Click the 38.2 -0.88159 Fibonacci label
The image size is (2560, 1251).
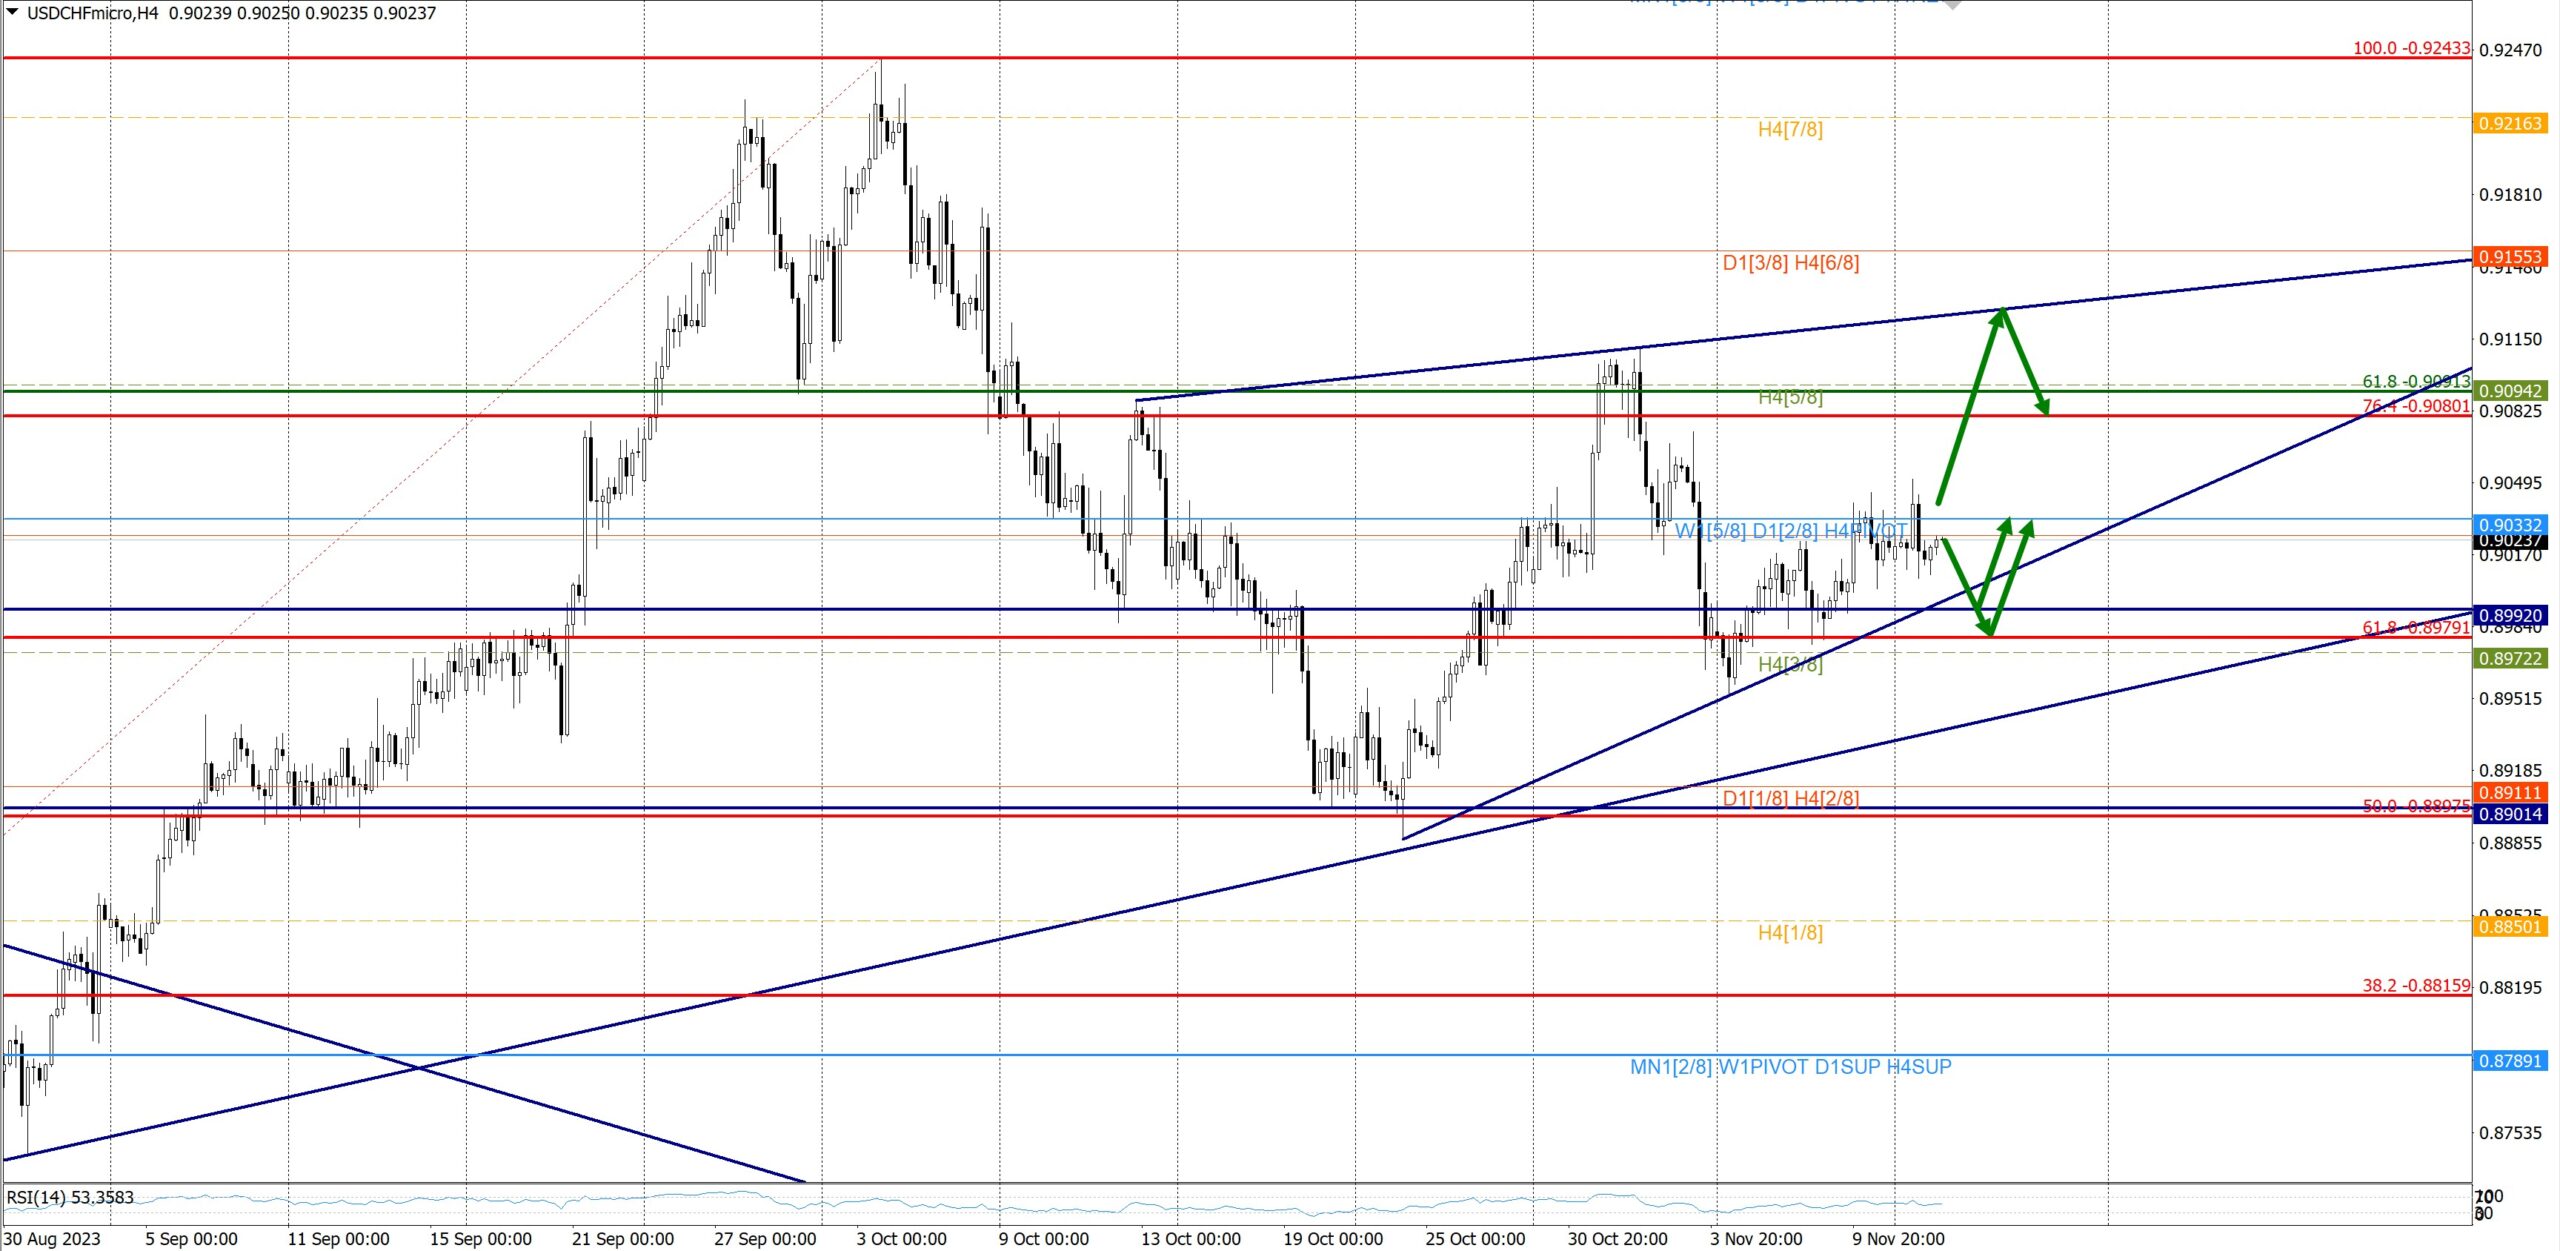click(2416, 985)
